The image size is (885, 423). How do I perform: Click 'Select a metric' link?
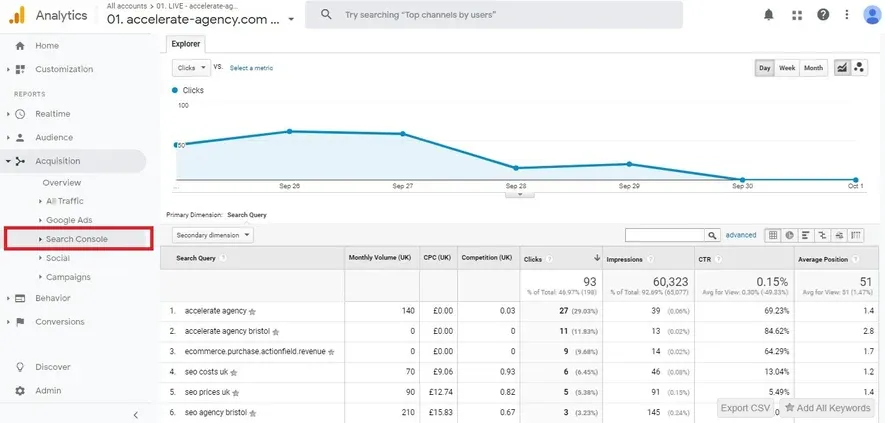251,68
